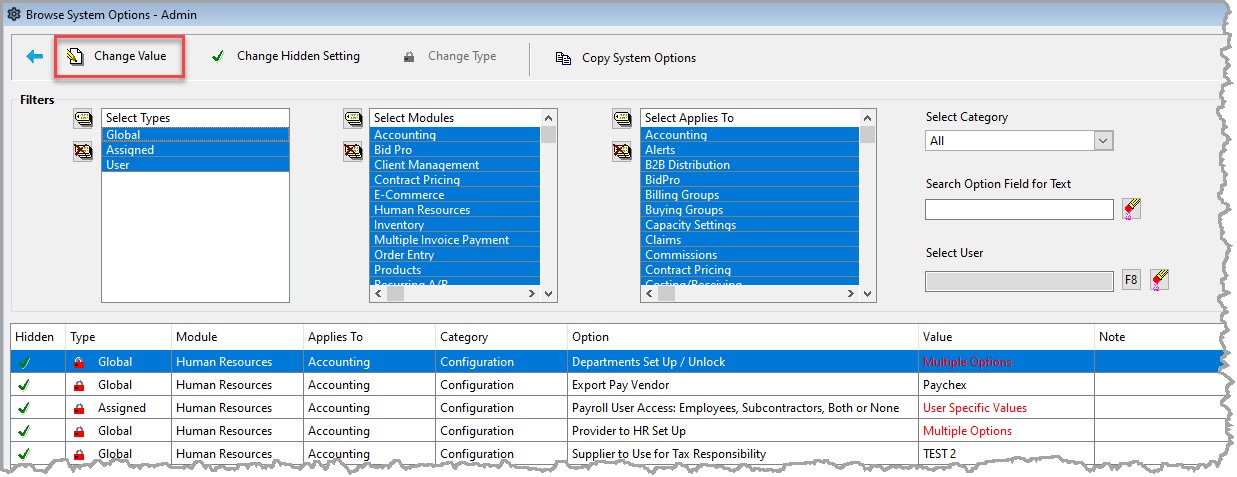Select Global in the Select Types list
The image size is (1237, 477).
[195, 135]
